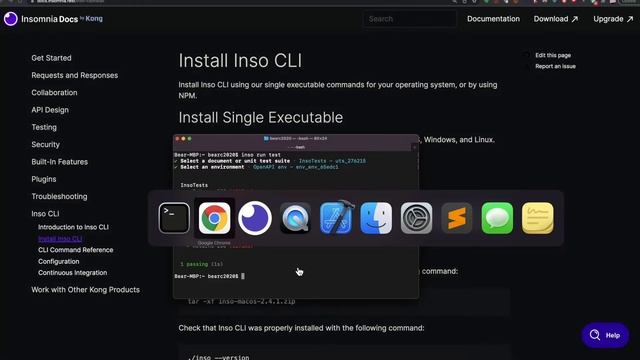Expand Built-In Features sidebar section

60,162
